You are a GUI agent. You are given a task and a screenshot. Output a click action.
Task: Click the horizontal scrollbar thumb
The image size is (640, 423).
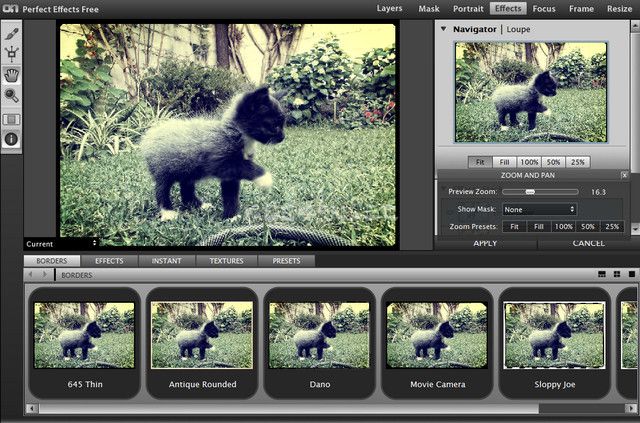point(289,408)
